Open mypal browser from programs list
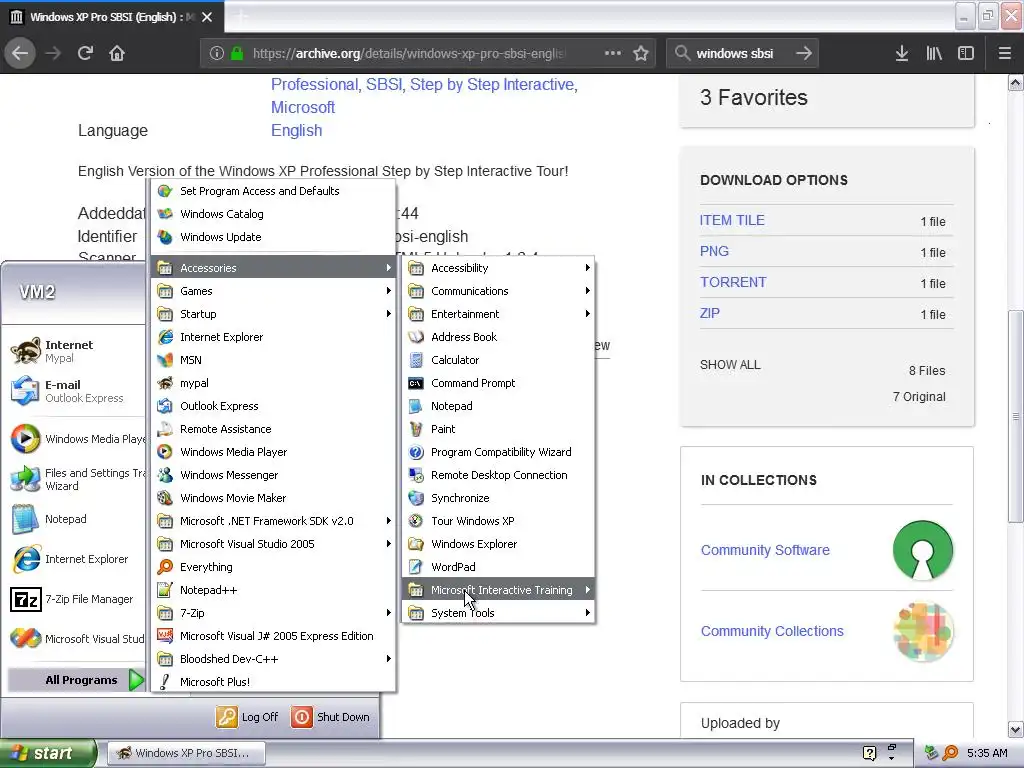Viewport: 1024px width, 768px height. tap(274, 383)
